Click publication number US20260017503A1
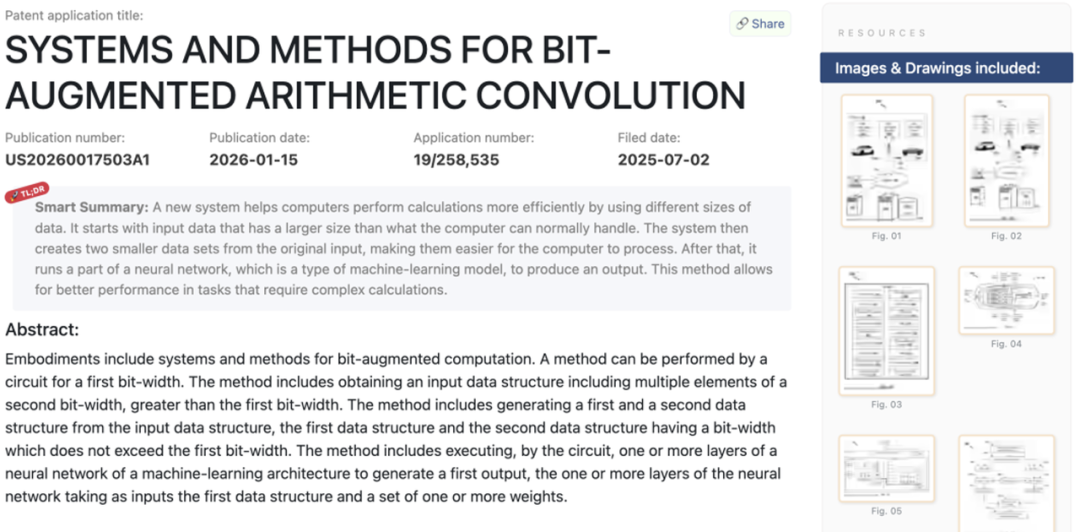 (78, 159)
